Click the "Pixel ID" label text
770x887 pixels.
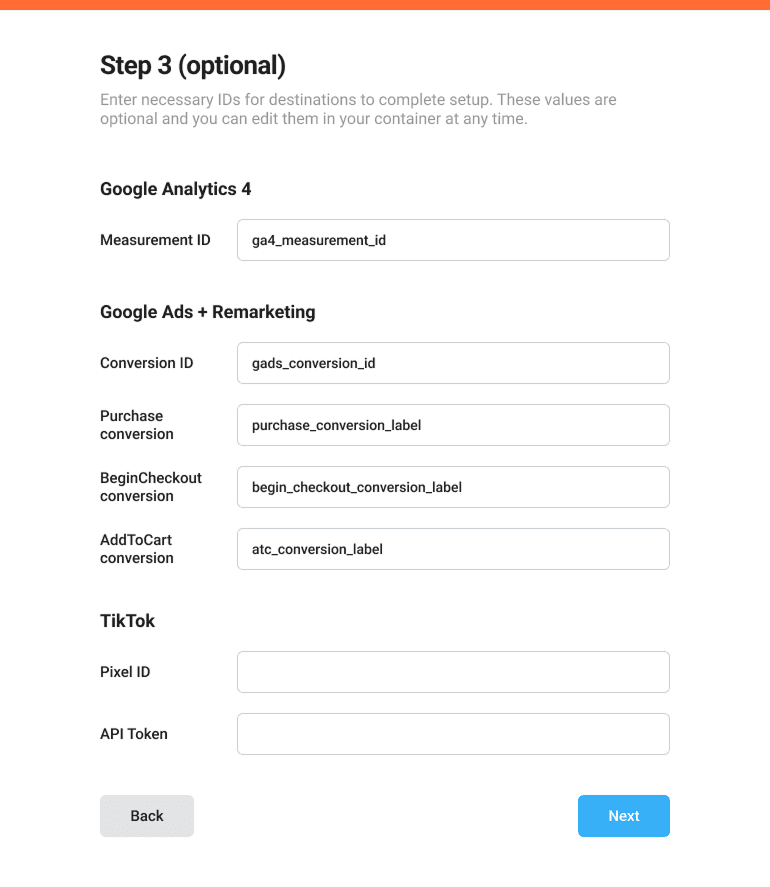tap(125, 672)
